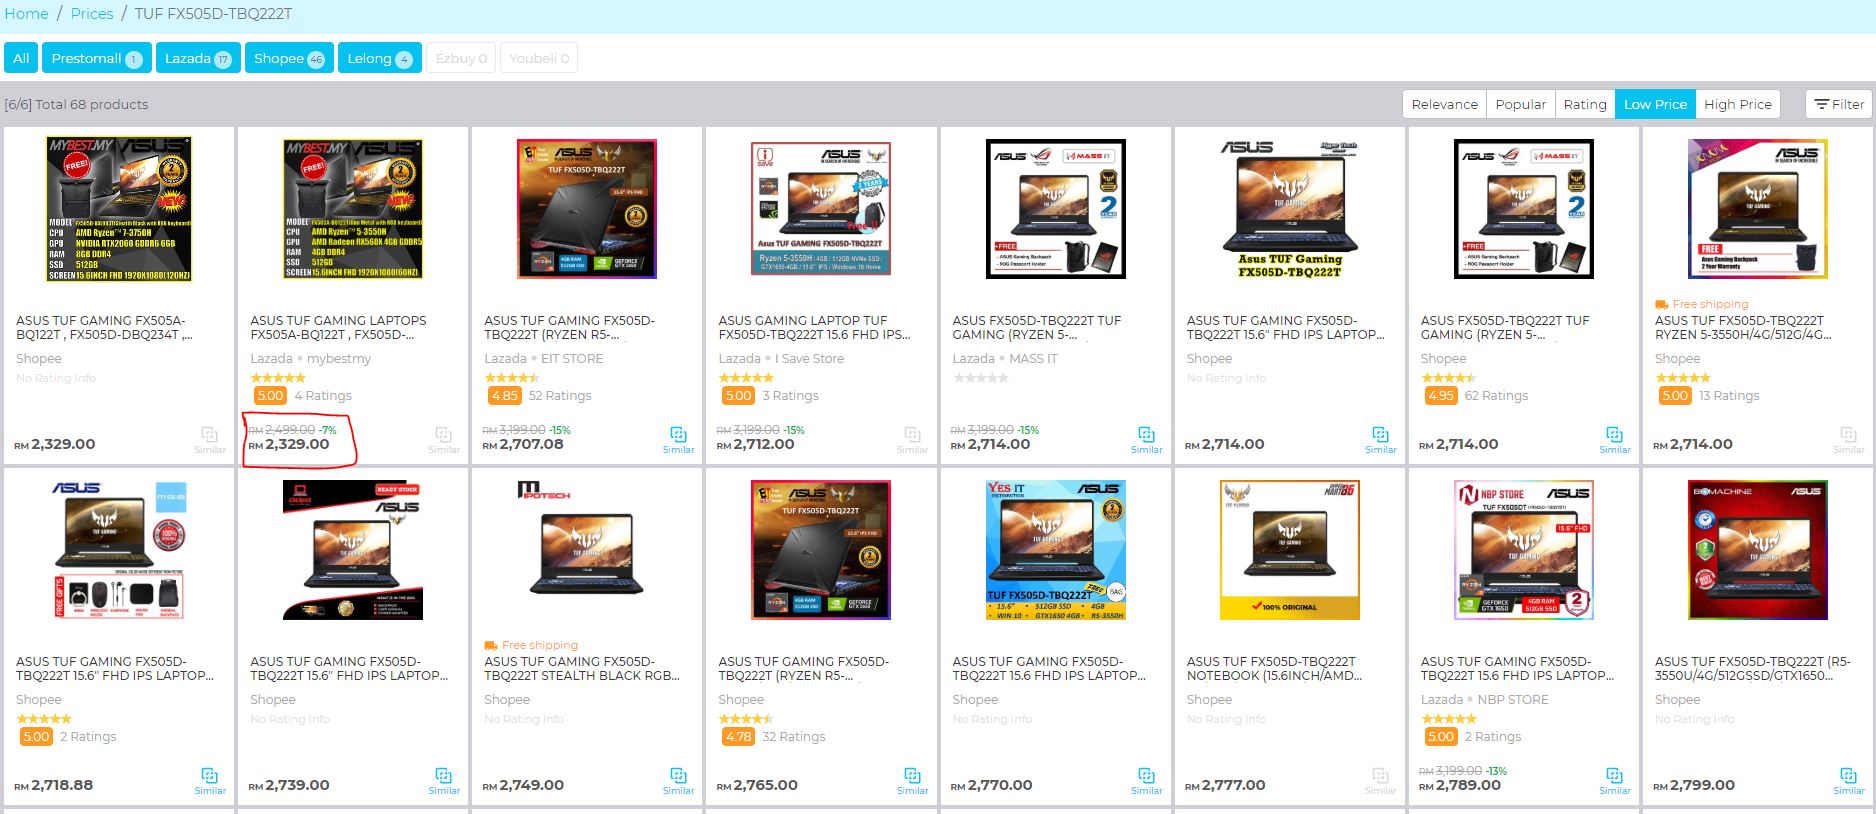Click Similar icon on RM 2,739.00 card
The image size is (1876, 814).
pos(444,781)
